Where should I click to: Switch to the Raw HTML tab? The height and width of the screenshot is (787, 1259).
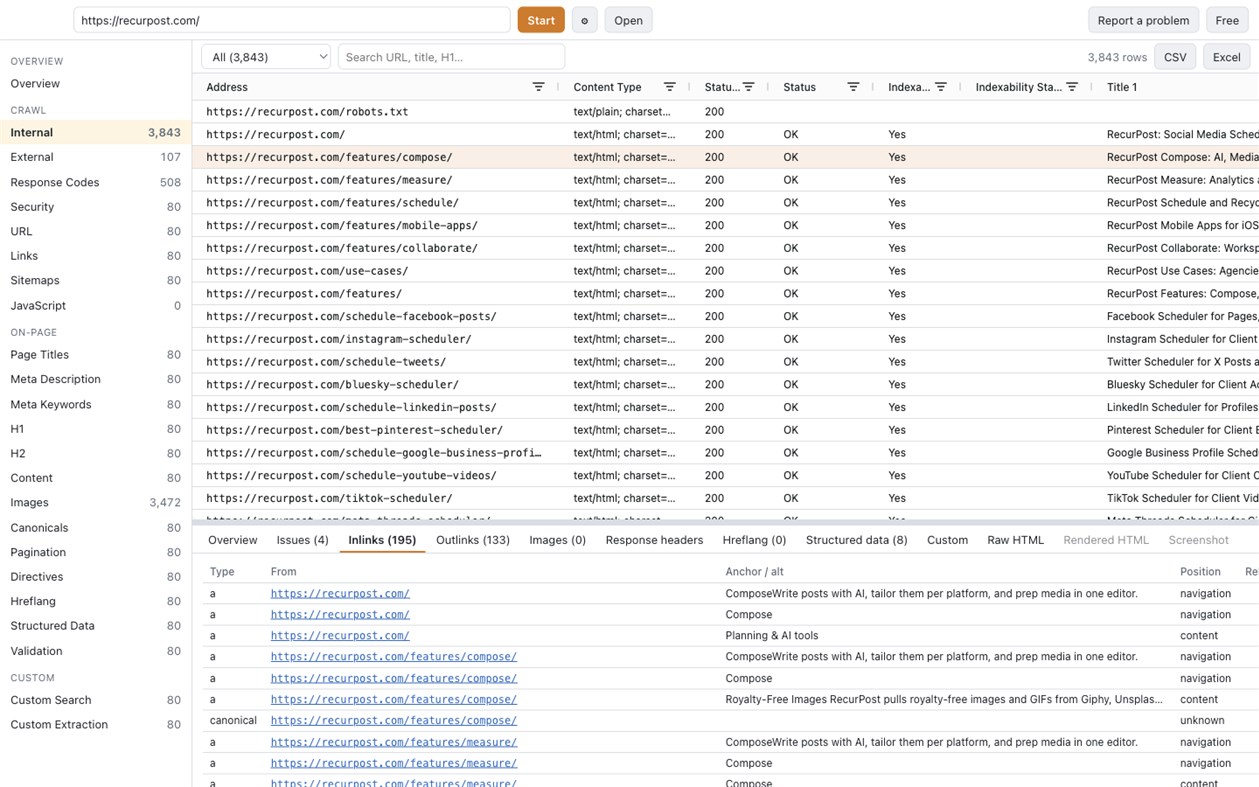pyautogui.click(x=1015, y=540)
